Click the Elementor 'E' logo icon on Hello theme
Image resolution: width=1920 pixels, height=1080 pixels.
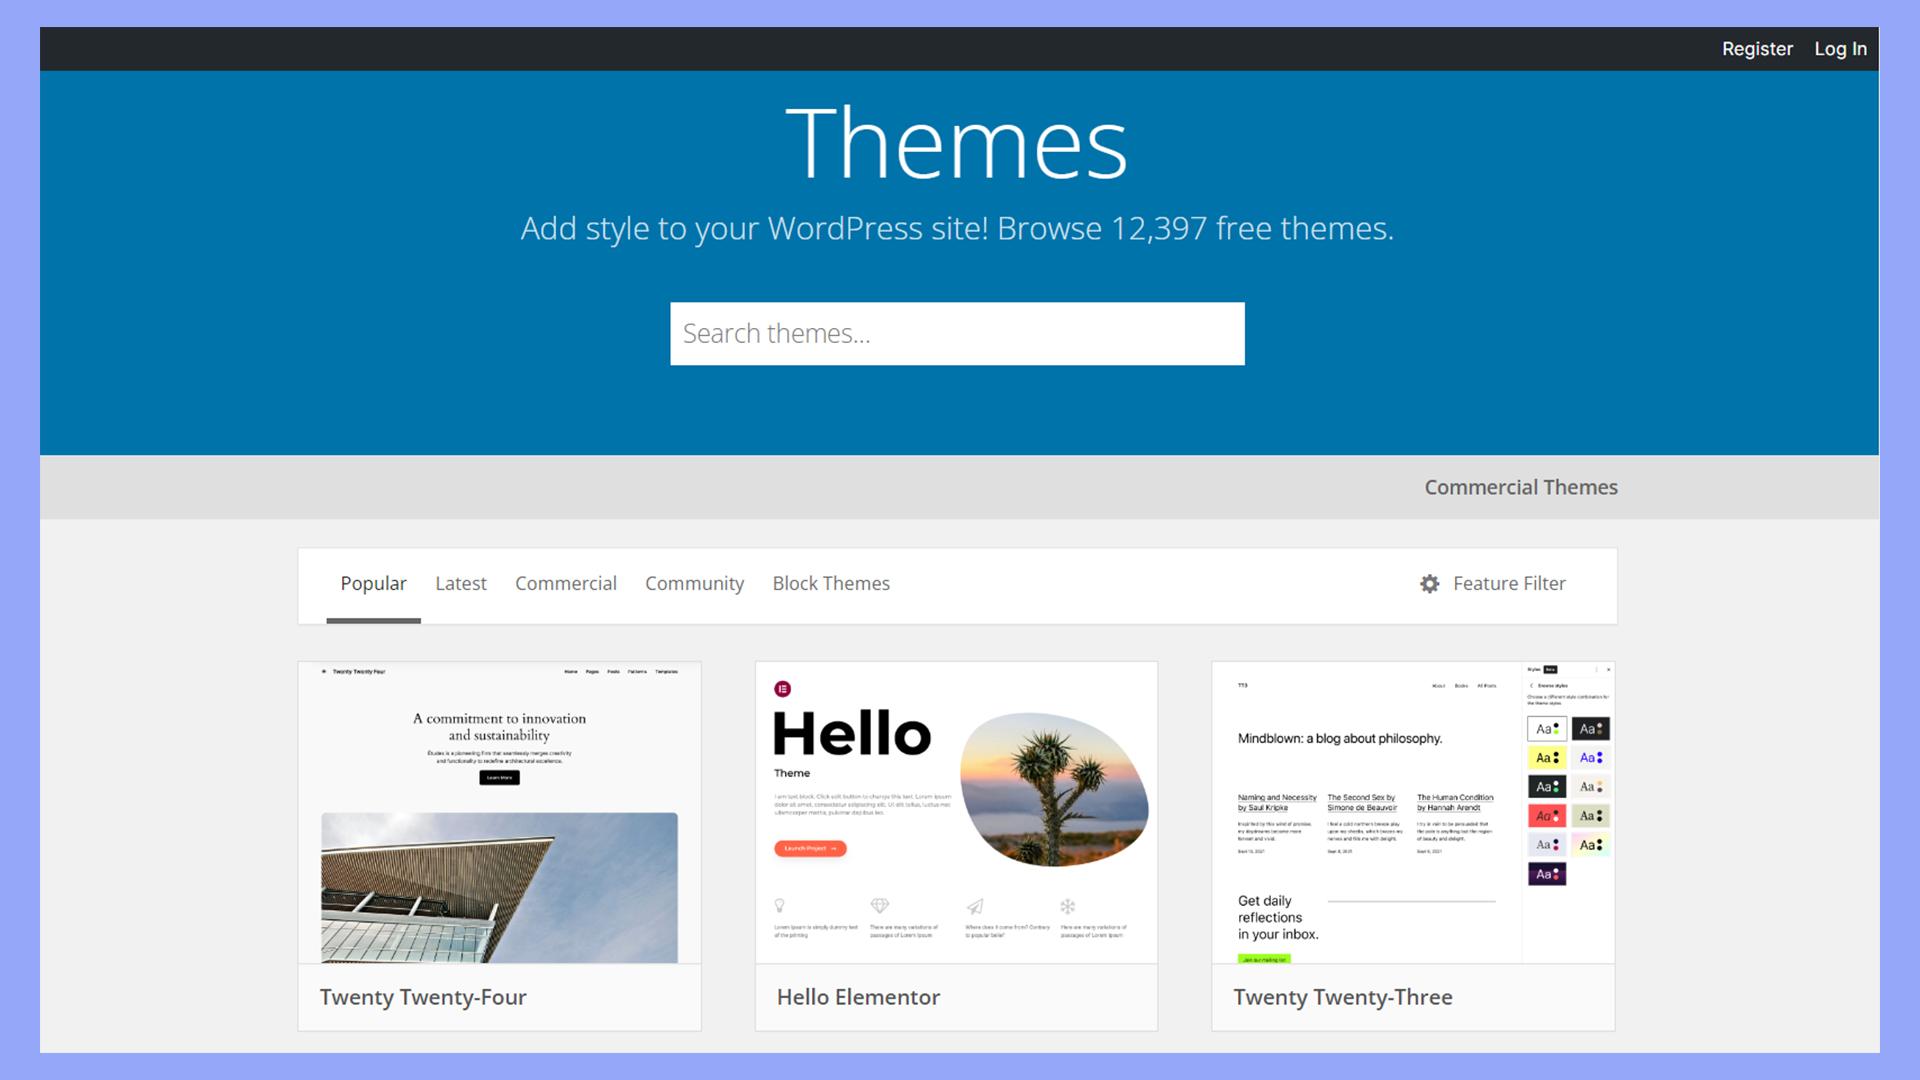783,688
